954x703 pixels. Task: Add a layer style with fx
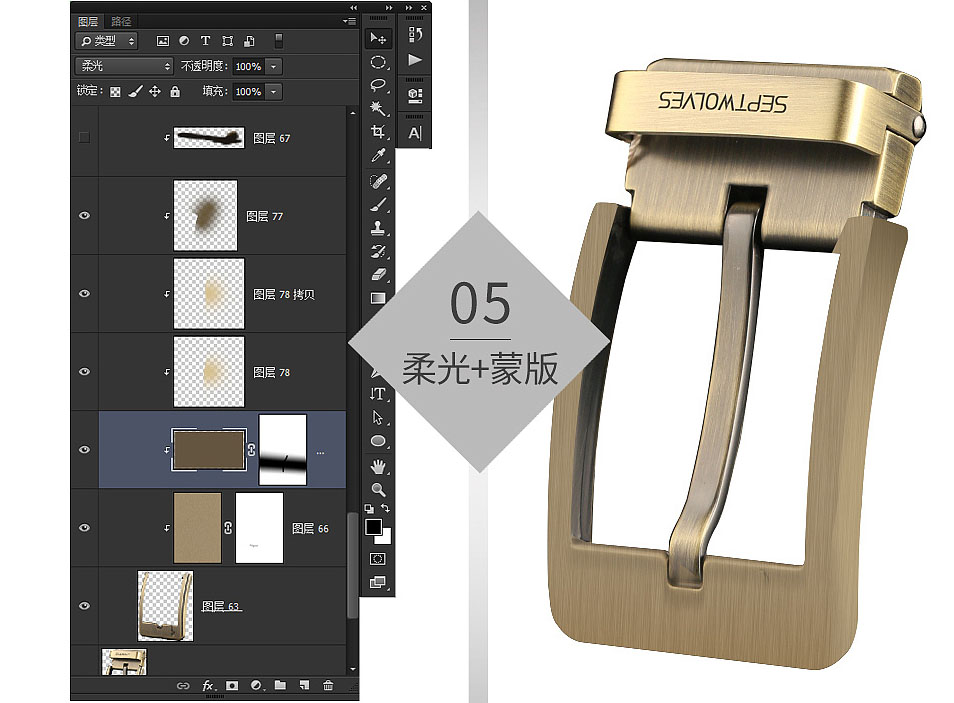click(208, 685)
